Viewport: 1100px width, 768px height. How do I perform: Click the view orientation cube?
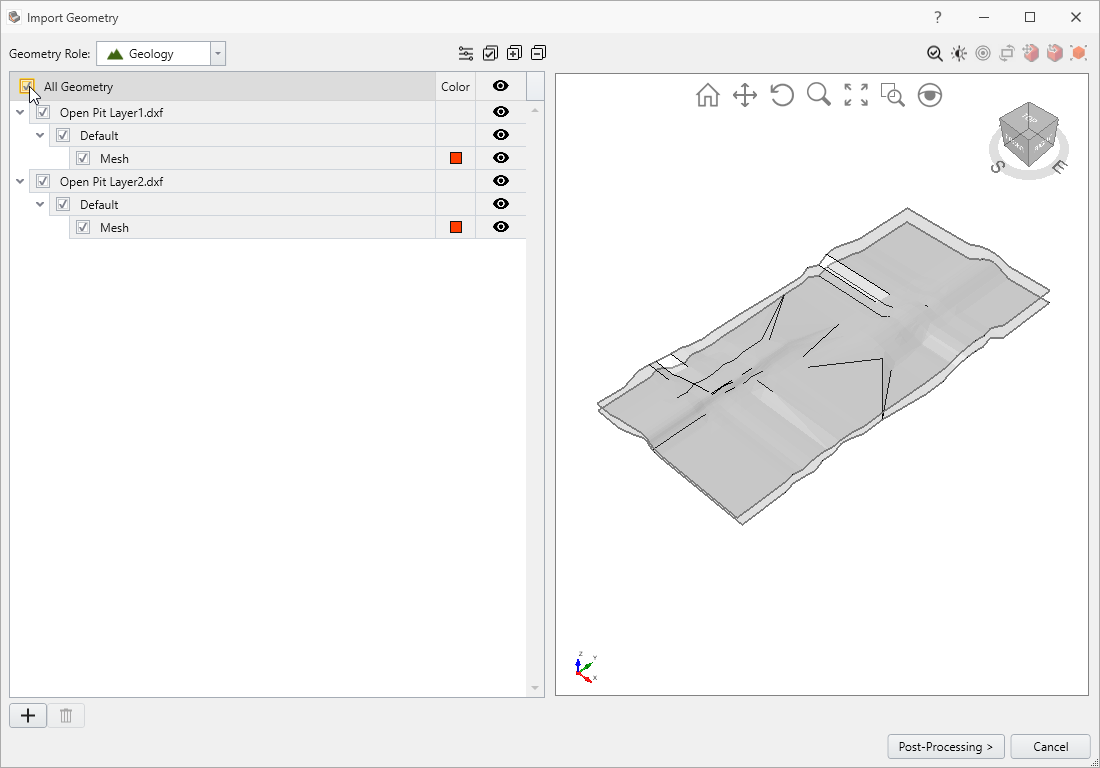tap(1028, 134)
